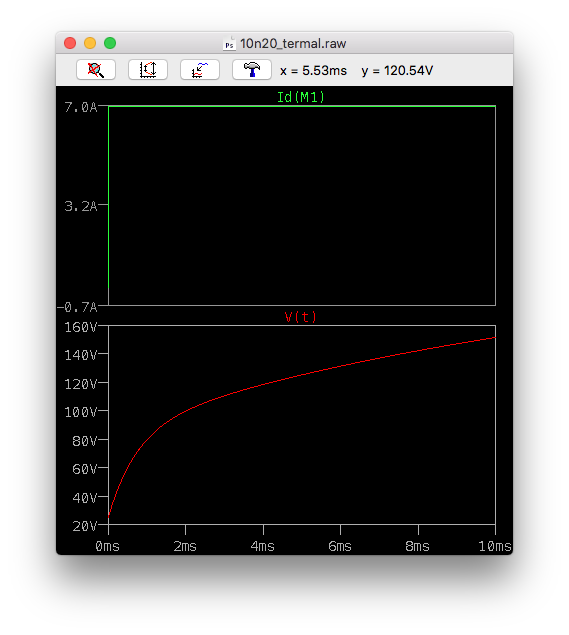Viewport: 569px width, 635px height.
Task: Click the 7.0A vertical axis label
Action: coord(81,107)
